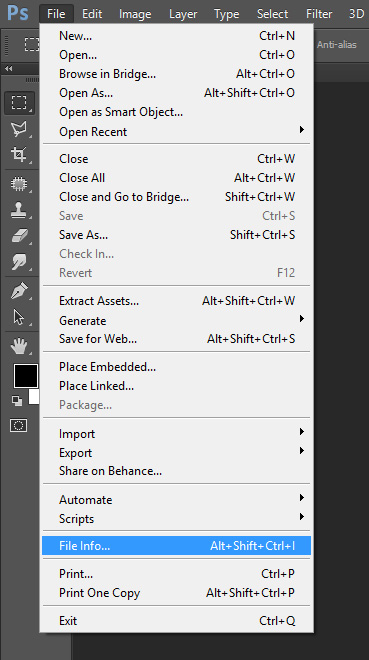The image size is (369, 660).
Task: Click the marquee preset icon in options bar
Action: tap(31, 44)
